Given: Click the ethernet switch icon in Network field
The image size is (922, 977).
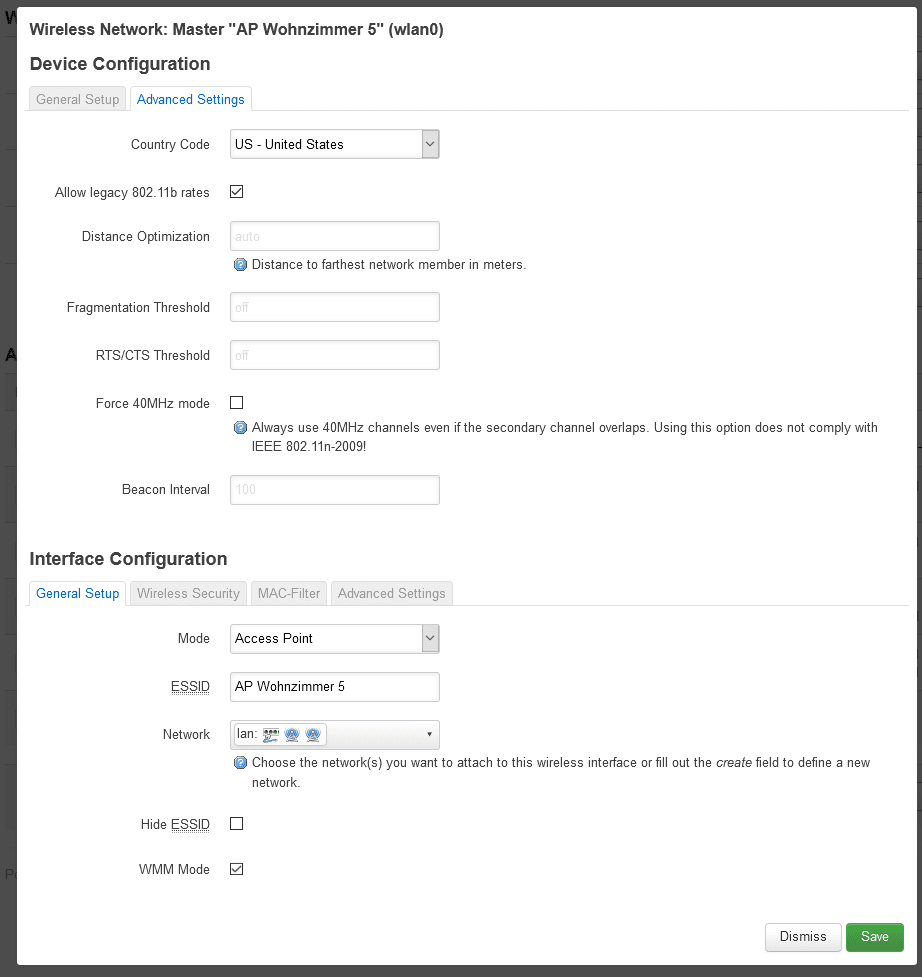Looking at the screenshot, I should 271,735.
